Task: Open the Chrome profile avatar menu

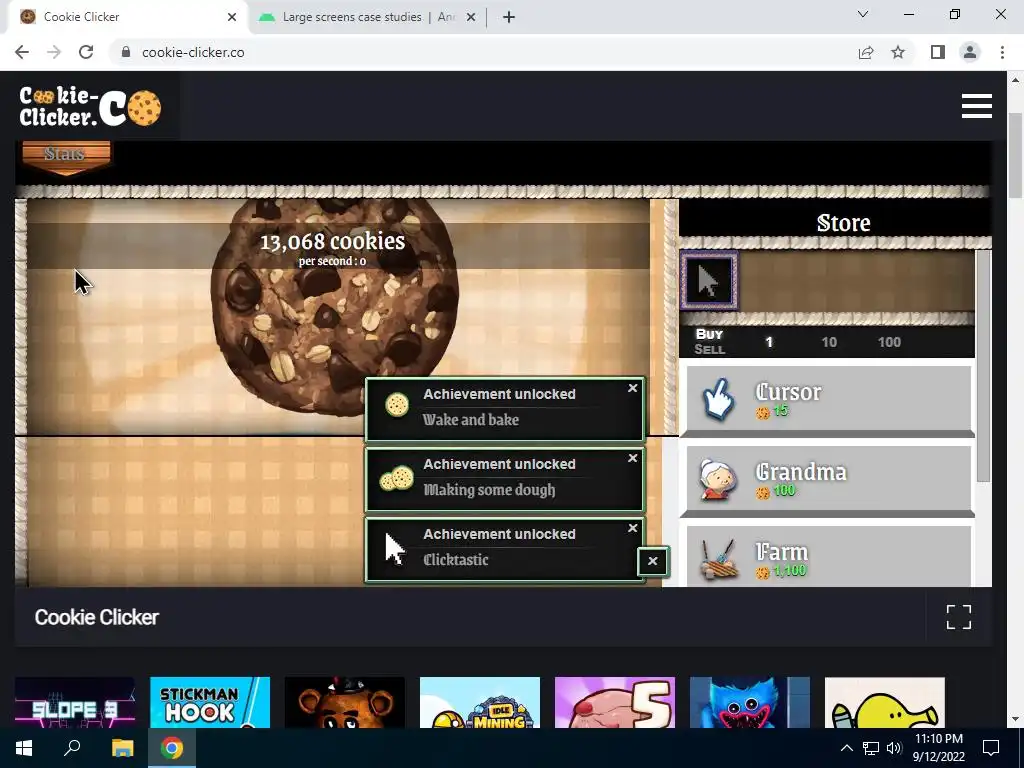Action: click(x=970, y=52)
